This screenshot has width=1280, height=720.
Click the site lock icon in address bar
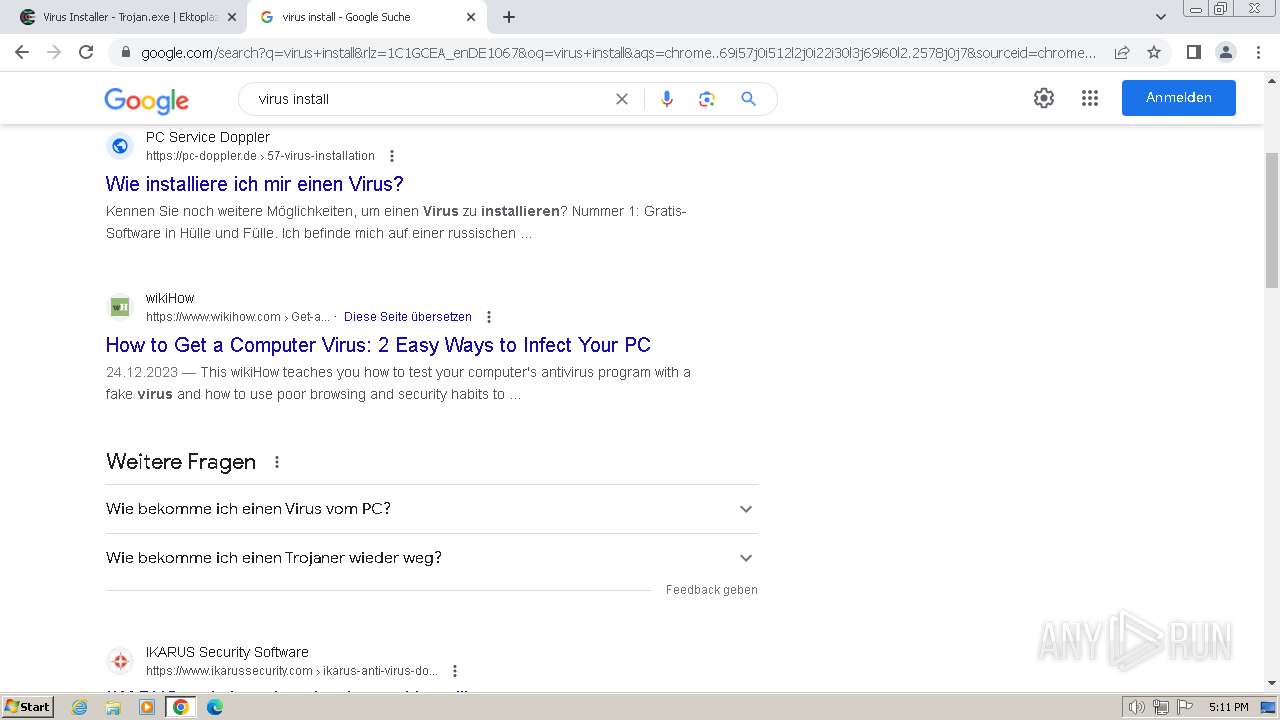(125, 53)
